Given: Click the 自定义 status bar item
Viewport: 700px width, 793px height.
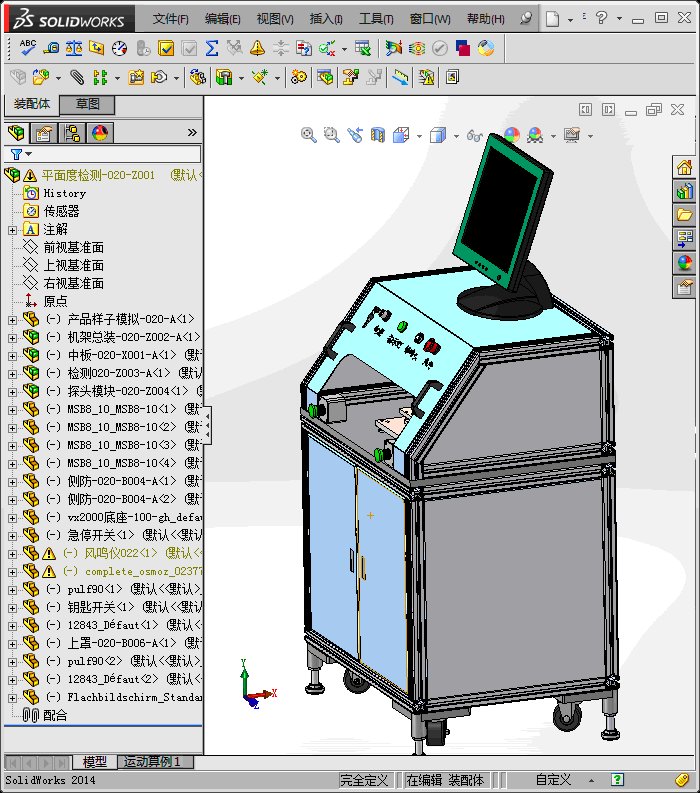Looking at the screenshot, I should point(554,779).
